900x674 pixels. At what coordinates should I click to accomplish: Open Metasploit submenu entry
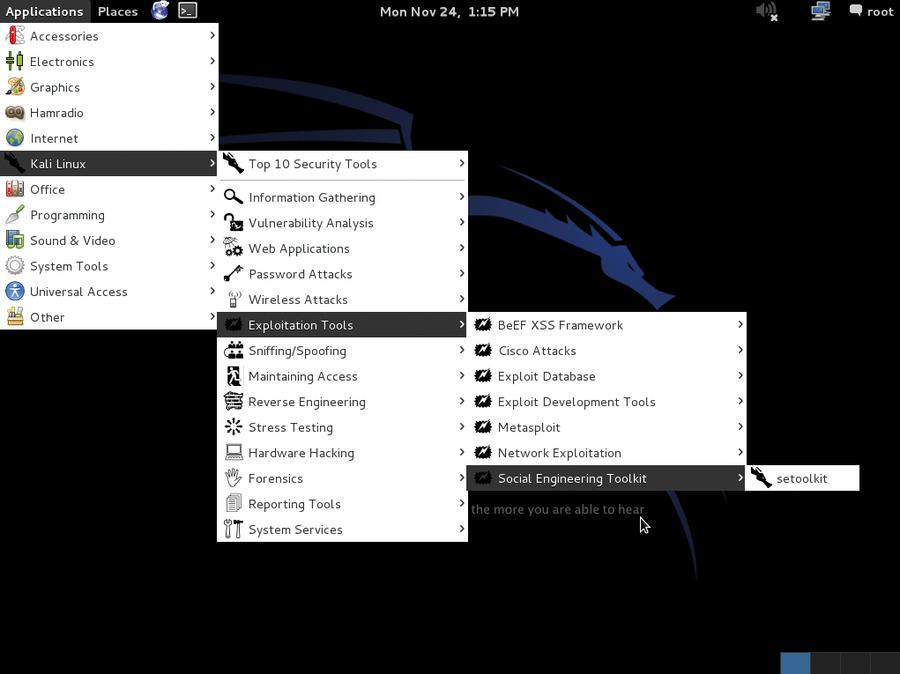click(607, 427)
